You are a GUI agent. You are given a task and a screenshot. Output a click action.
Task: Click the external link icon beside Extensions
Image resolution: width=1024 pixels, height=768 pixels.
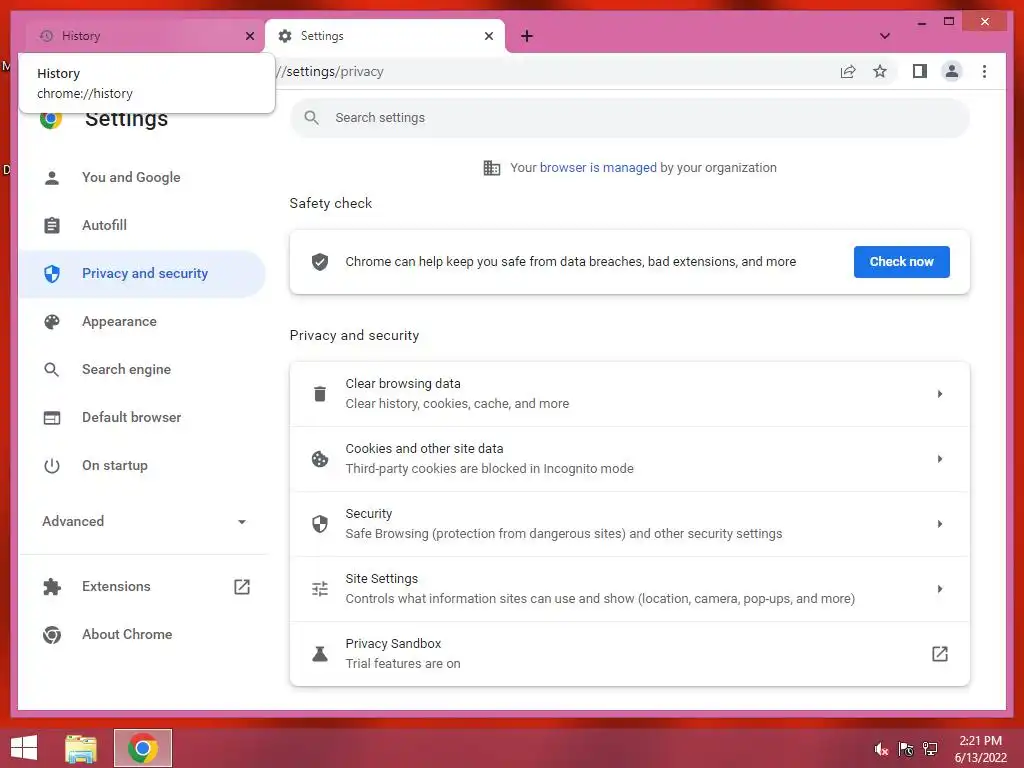click(242, 586)
